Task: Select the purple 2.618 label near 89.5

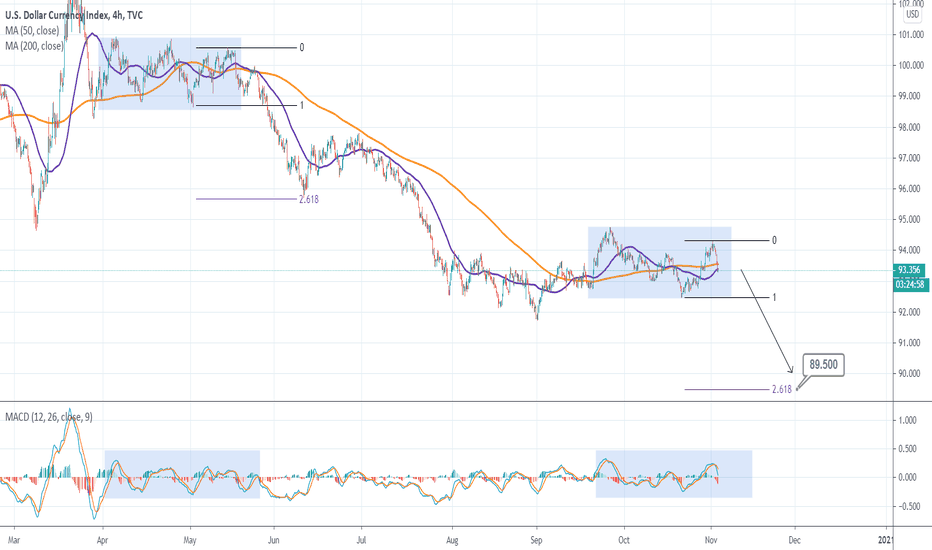Action: coord(782,389)
